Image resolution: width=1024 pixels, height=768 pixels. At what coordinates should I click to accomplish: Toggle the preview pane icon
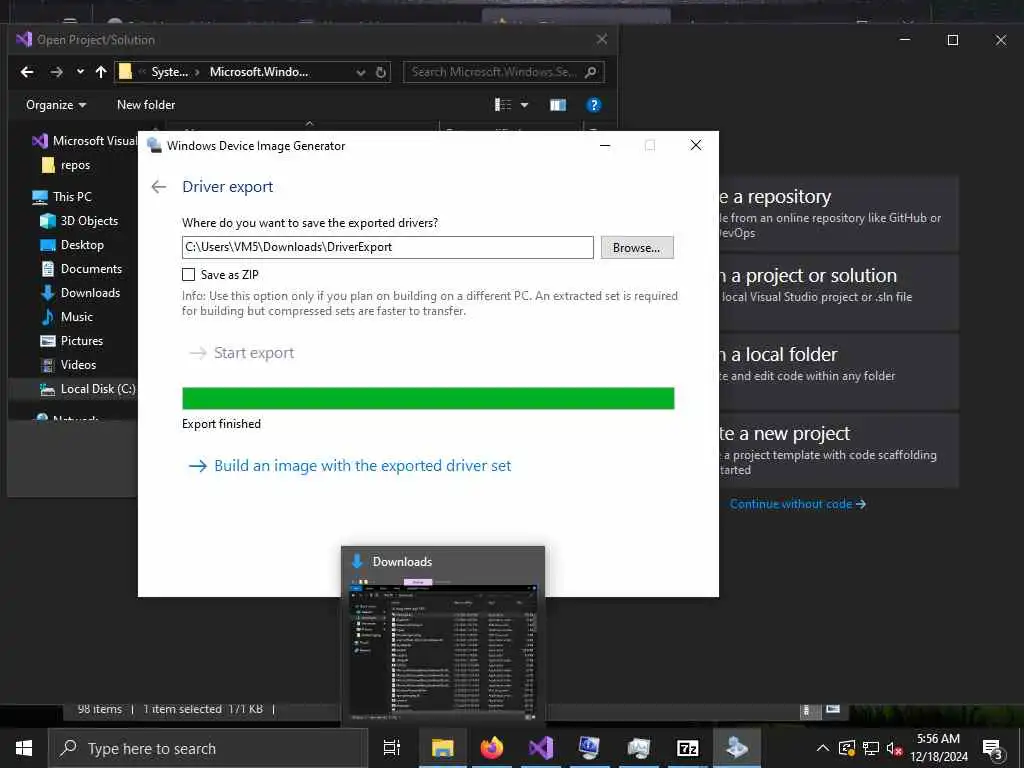pyautogui.click(x=558, y=105)
